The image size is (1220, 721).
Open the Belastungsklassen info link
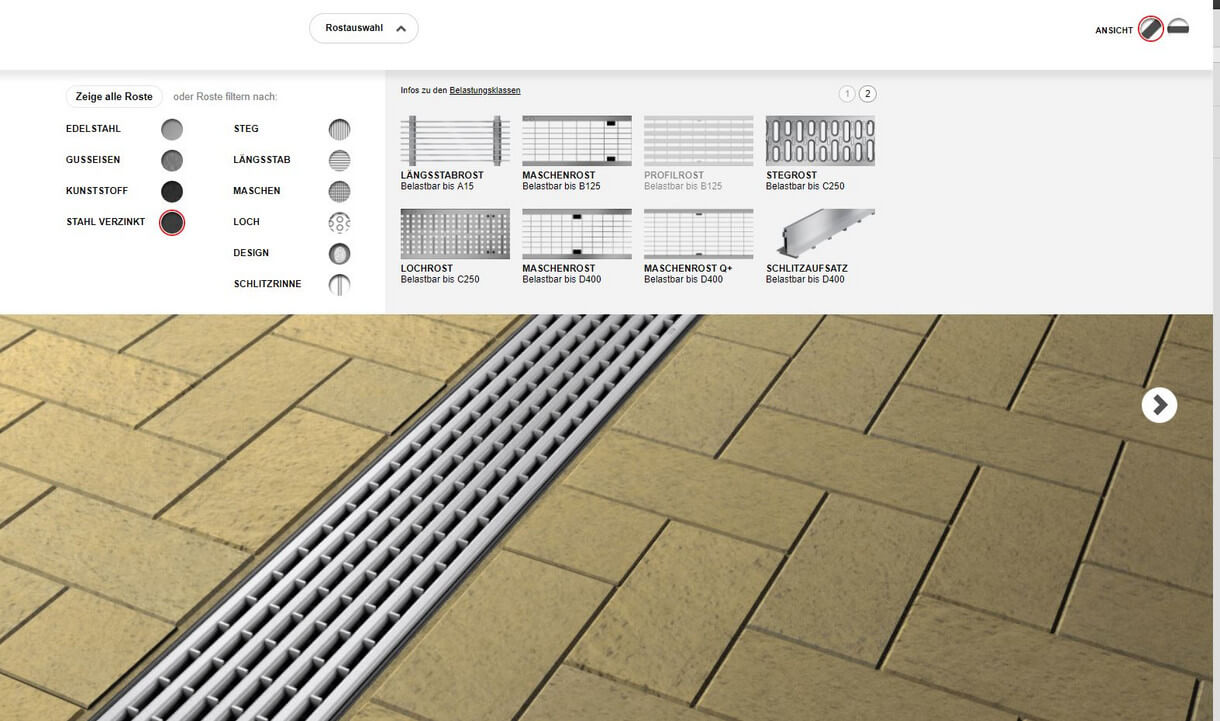tap(485, 91)
